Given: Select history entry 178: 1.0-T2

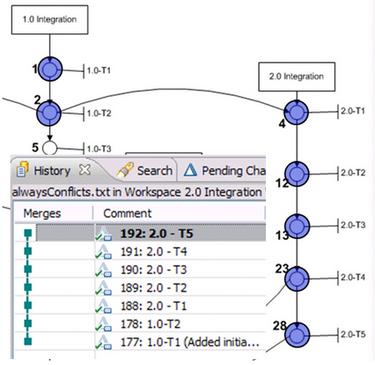Looking at the screenshot, I should 150,324.
